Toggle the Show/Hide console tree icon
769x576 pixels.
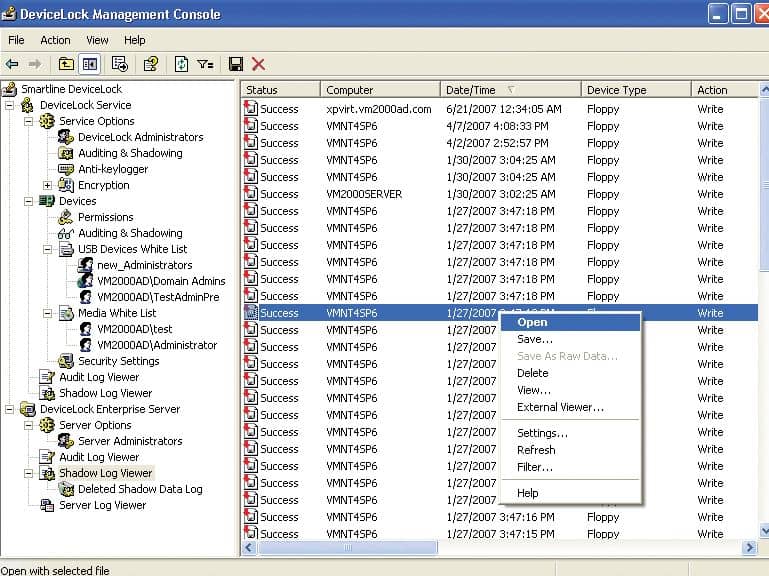90,64
